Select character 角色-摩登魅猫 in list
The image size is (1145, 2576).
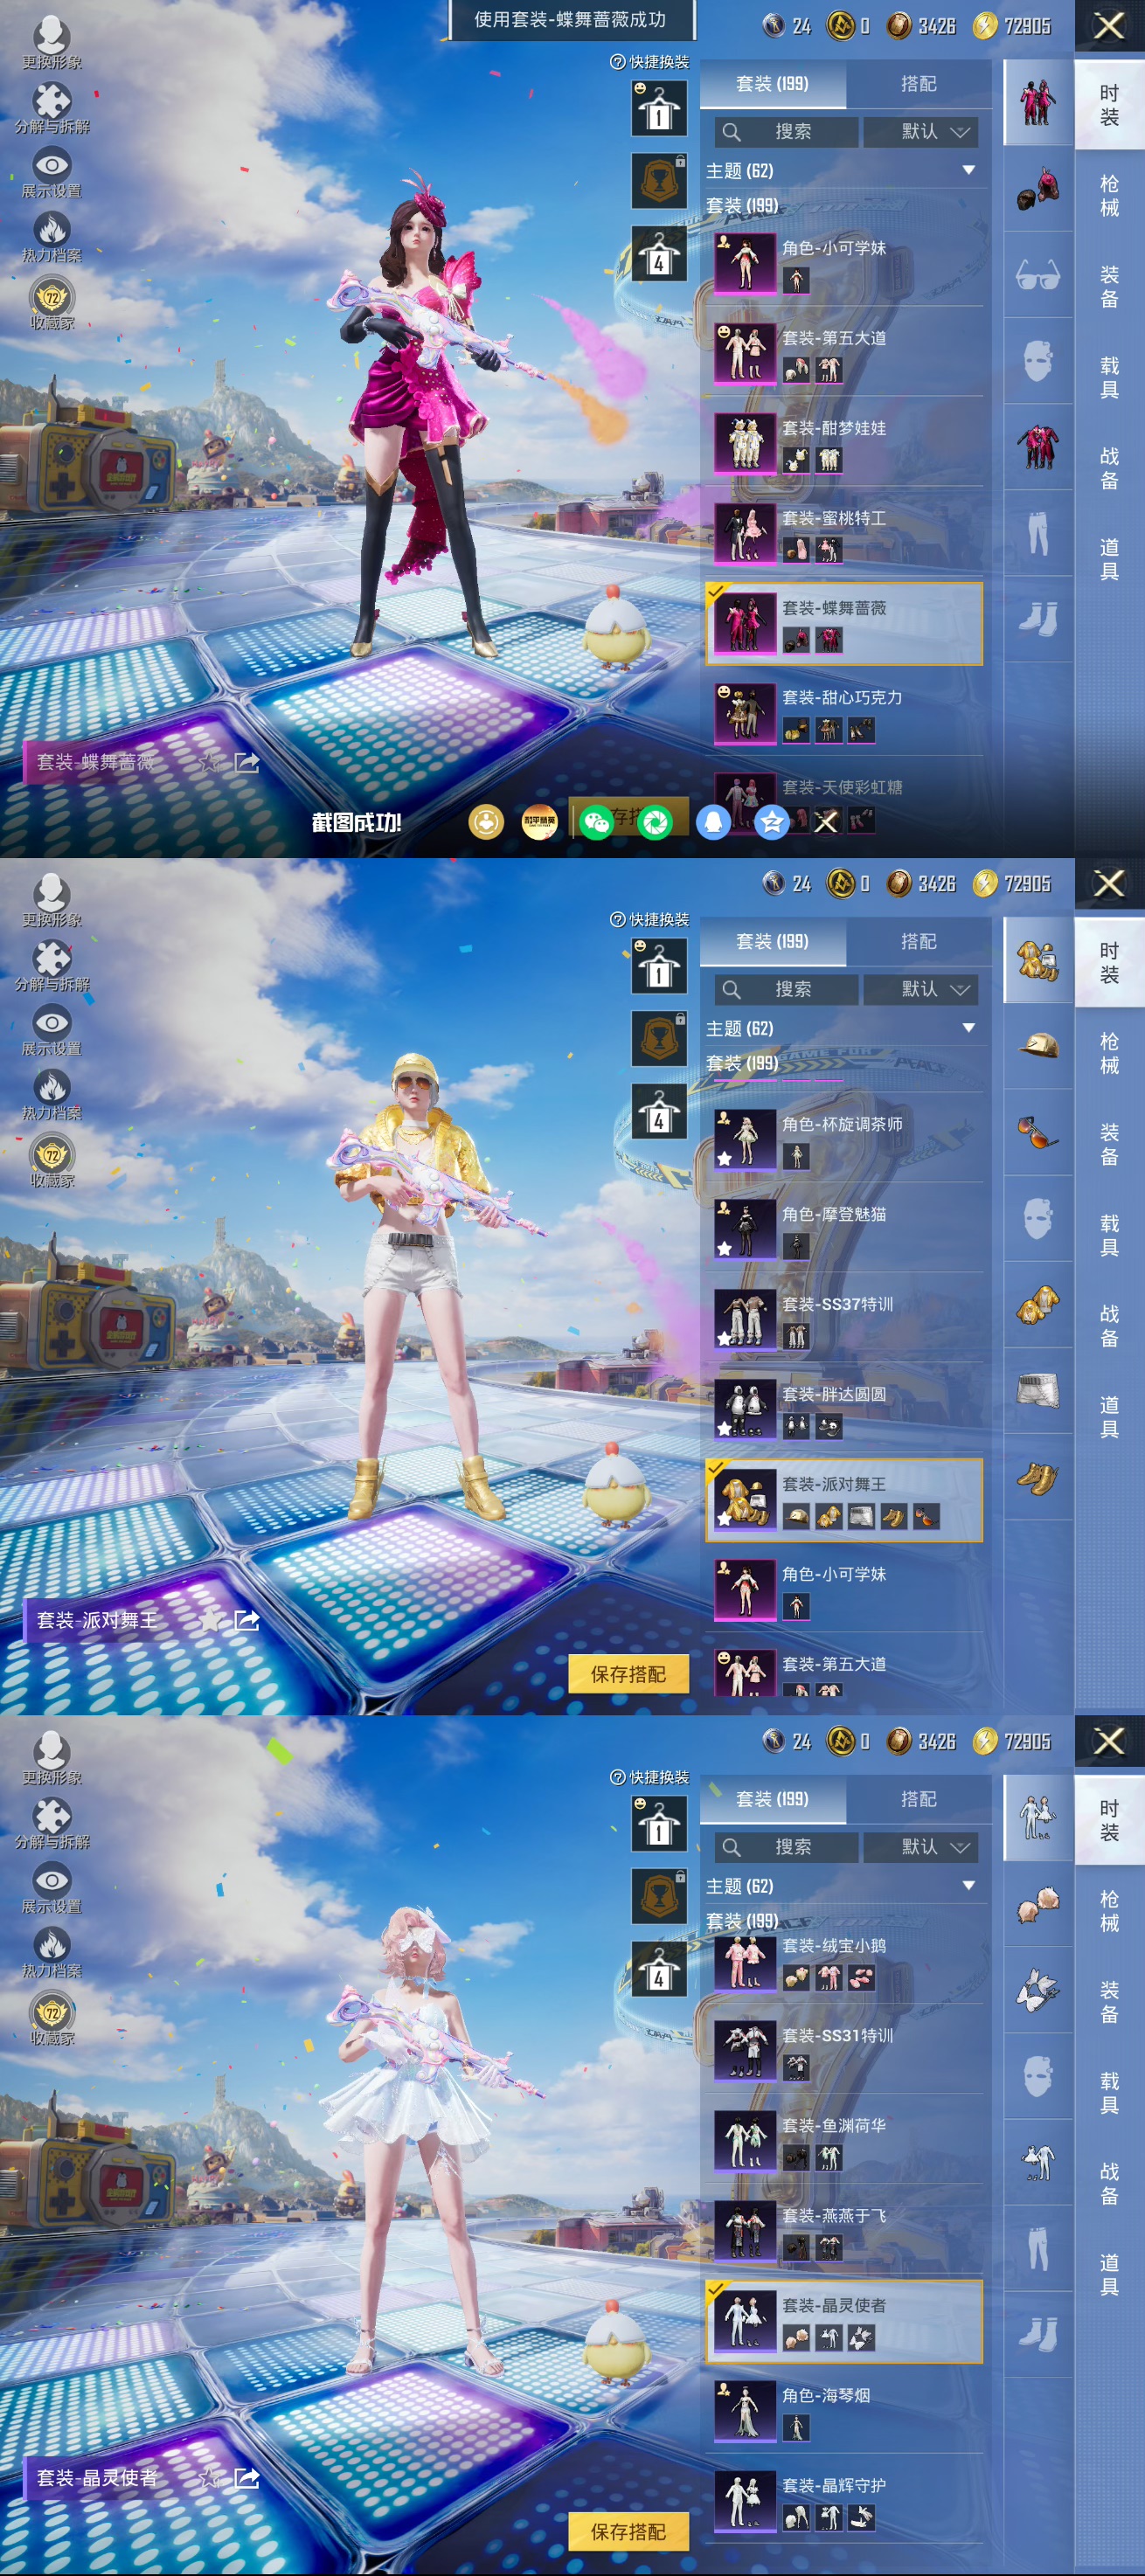844,1230
